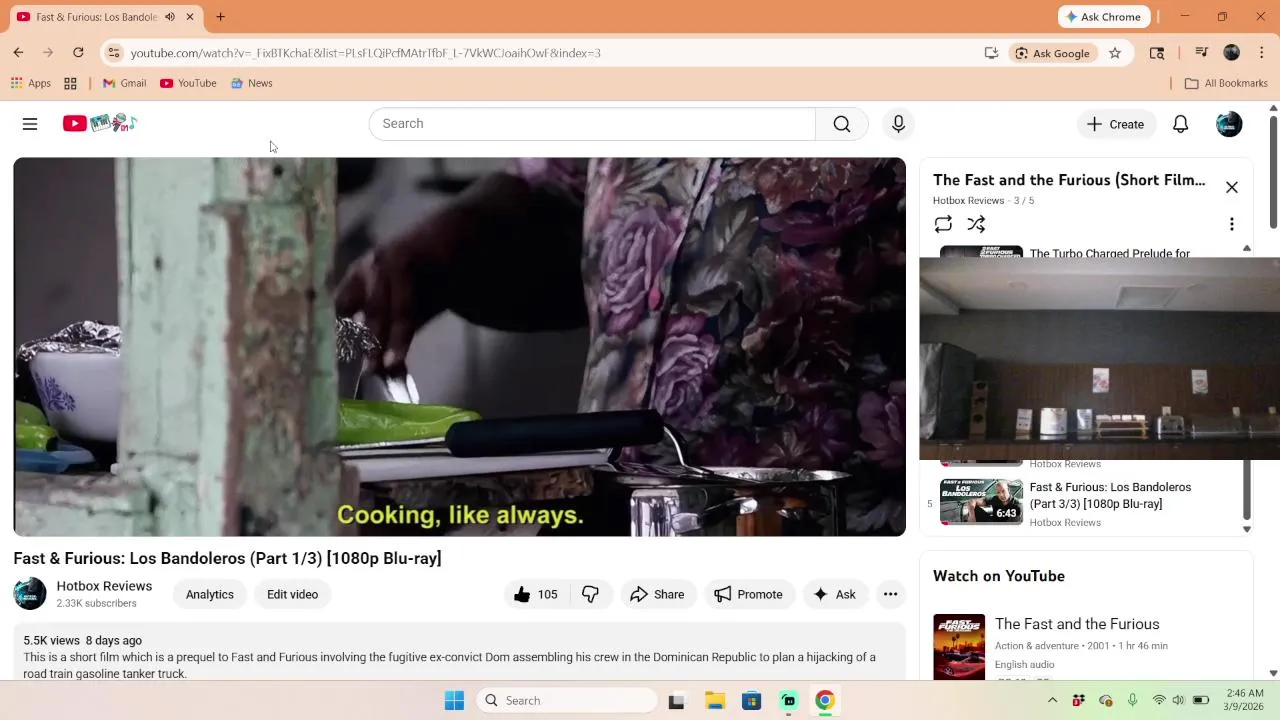Click the main video player
Viewport: 1280px width, 720px height.
[x=459, y=347]
